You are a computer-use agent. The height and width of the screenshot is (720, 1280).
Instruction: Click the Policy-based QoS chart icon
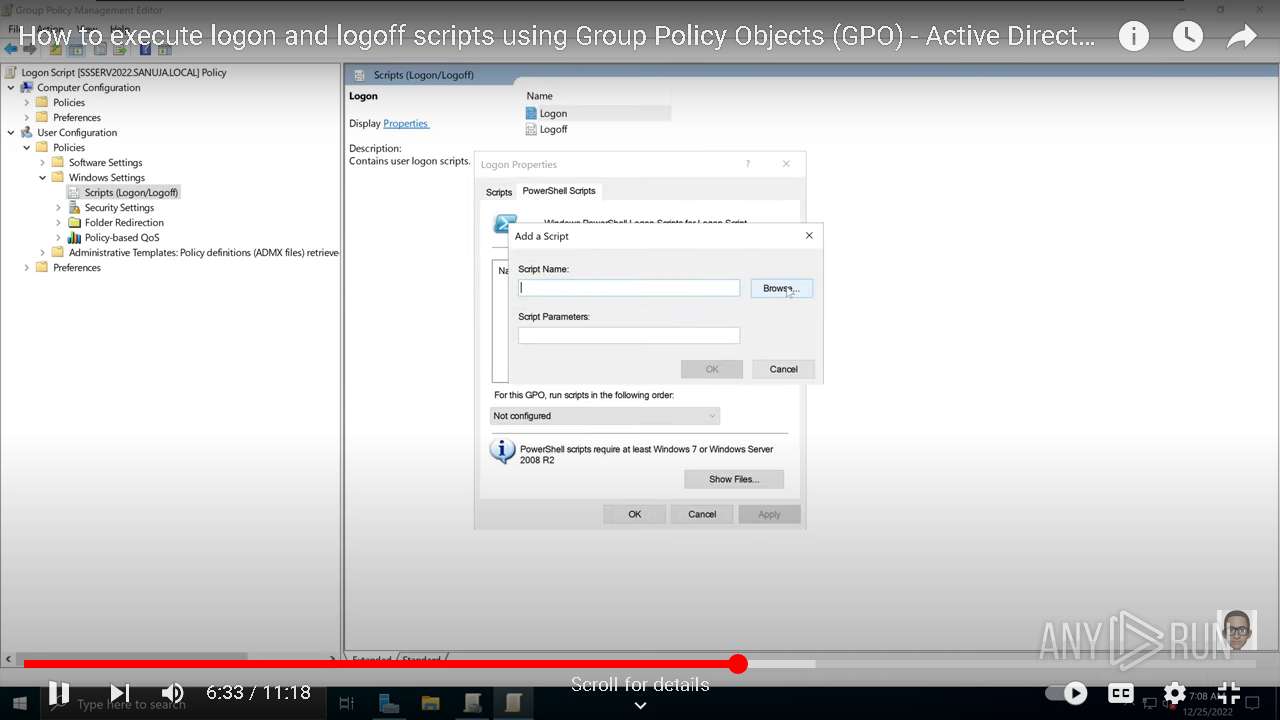pos(74,237)
